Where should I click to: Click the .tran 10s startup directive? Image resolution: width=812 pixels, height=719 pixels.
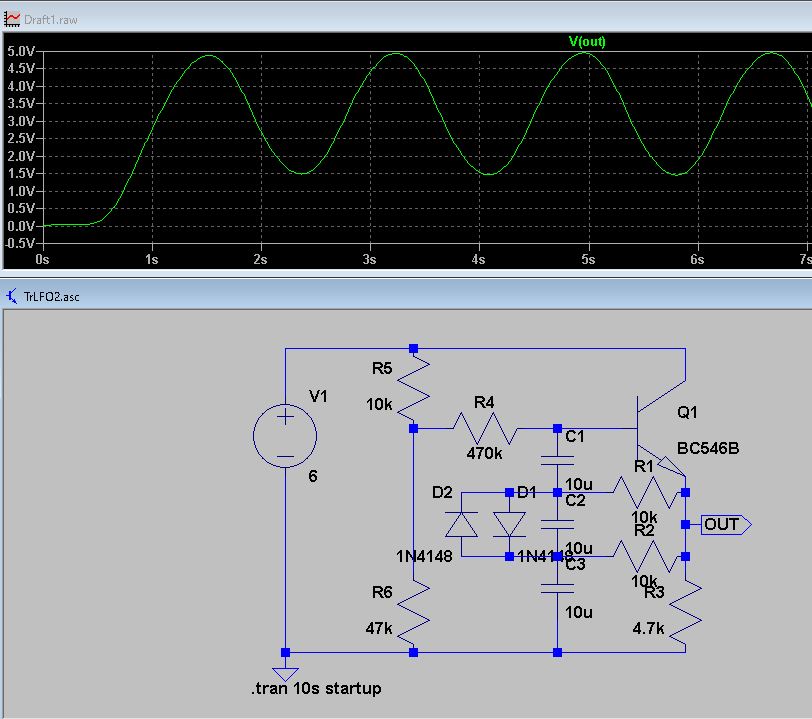click(x=316, y=688)
